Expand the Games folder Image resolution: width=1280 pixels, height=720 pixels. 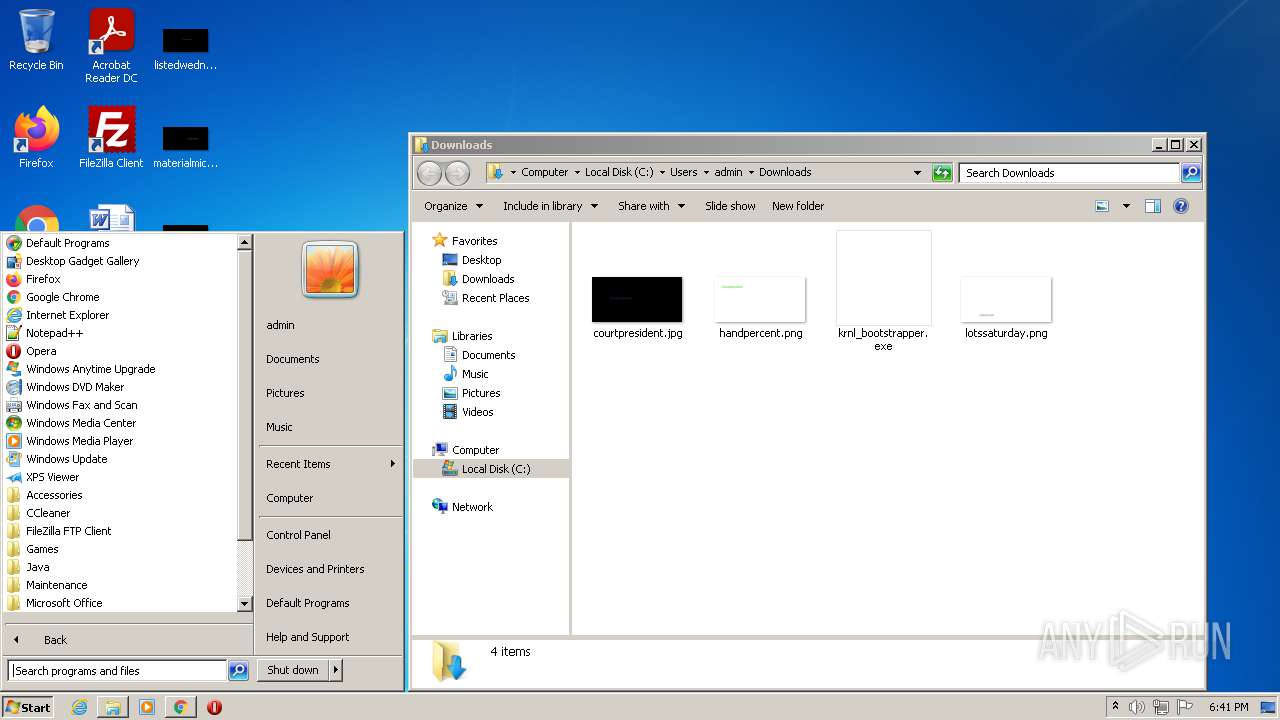(x=42, y=549)
